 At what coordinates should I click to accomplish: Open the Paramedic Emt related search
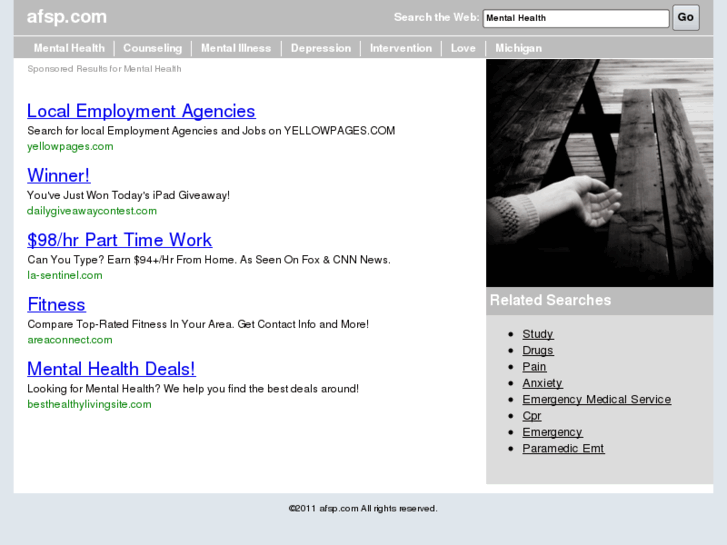(563, 448)
